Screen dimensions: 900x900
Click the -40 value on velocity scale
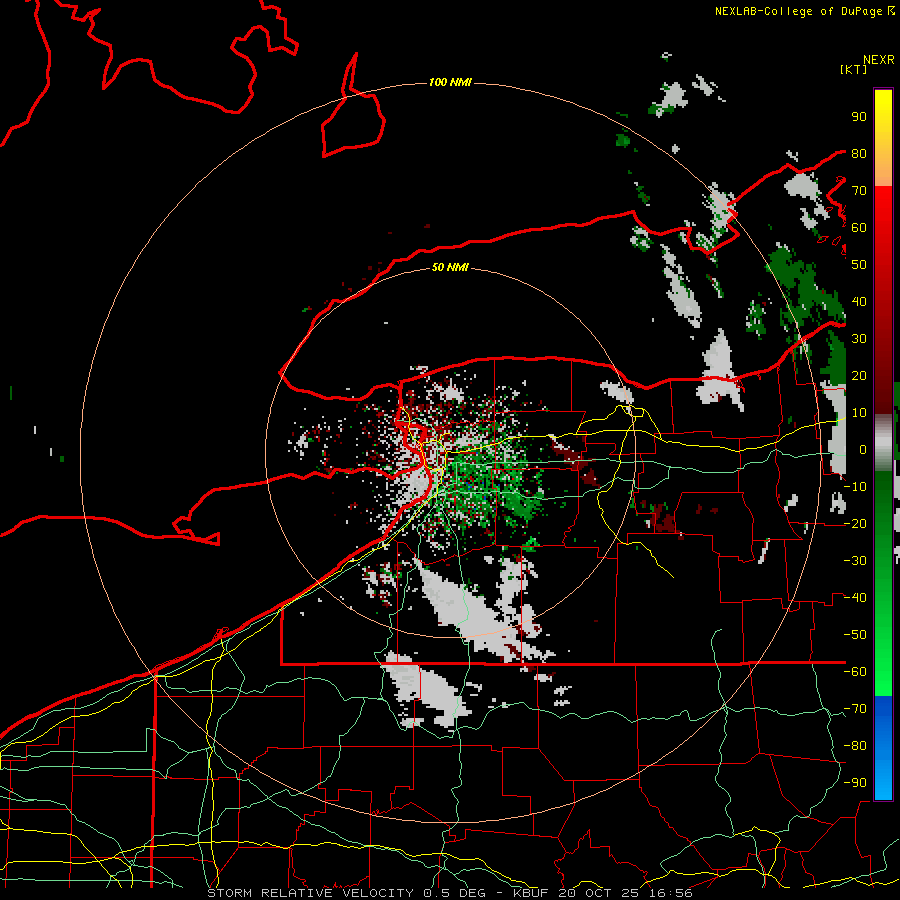[855, 598]
